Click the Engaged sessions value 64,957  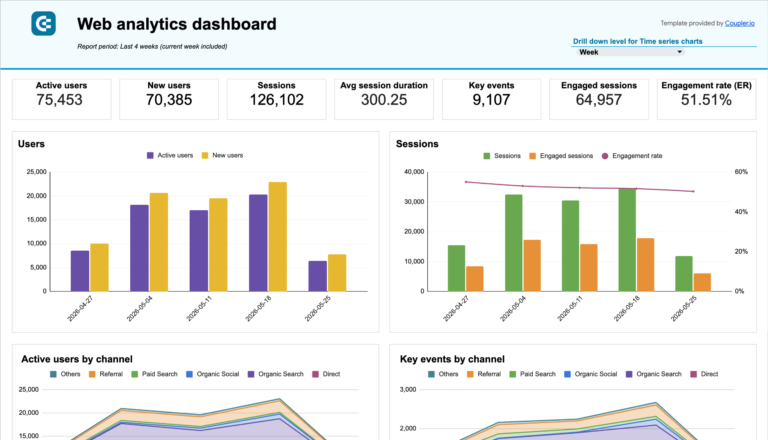[599, 100]
